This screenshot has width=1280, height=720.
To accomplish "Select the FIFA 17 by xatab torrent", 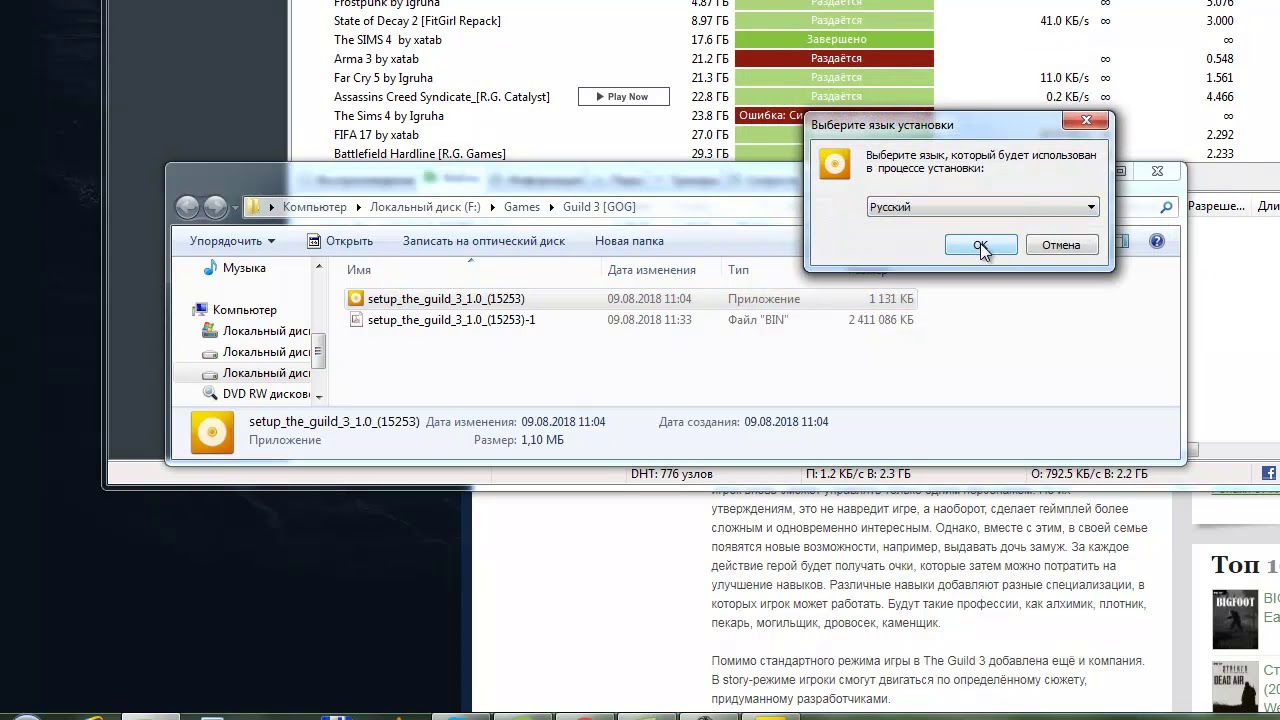I will click(x=376, y=135).
